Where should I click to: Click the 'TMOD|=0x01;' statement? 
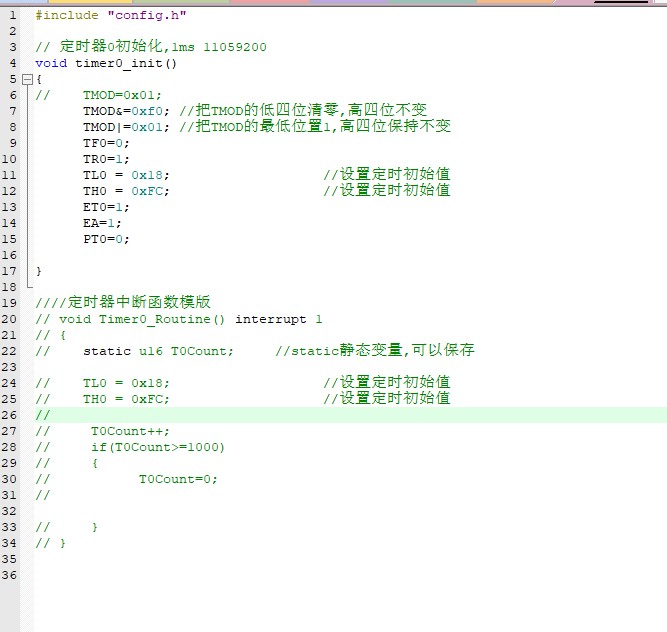click(x=126, y=127)
